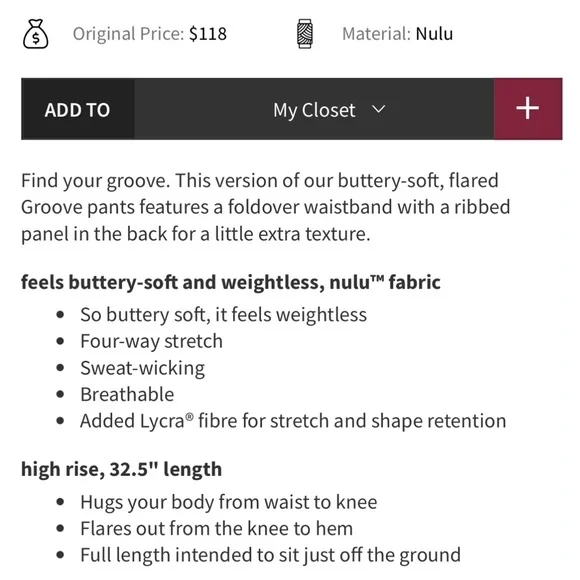
Task: Click the Breathable bullet item
Action: (127, 394)
